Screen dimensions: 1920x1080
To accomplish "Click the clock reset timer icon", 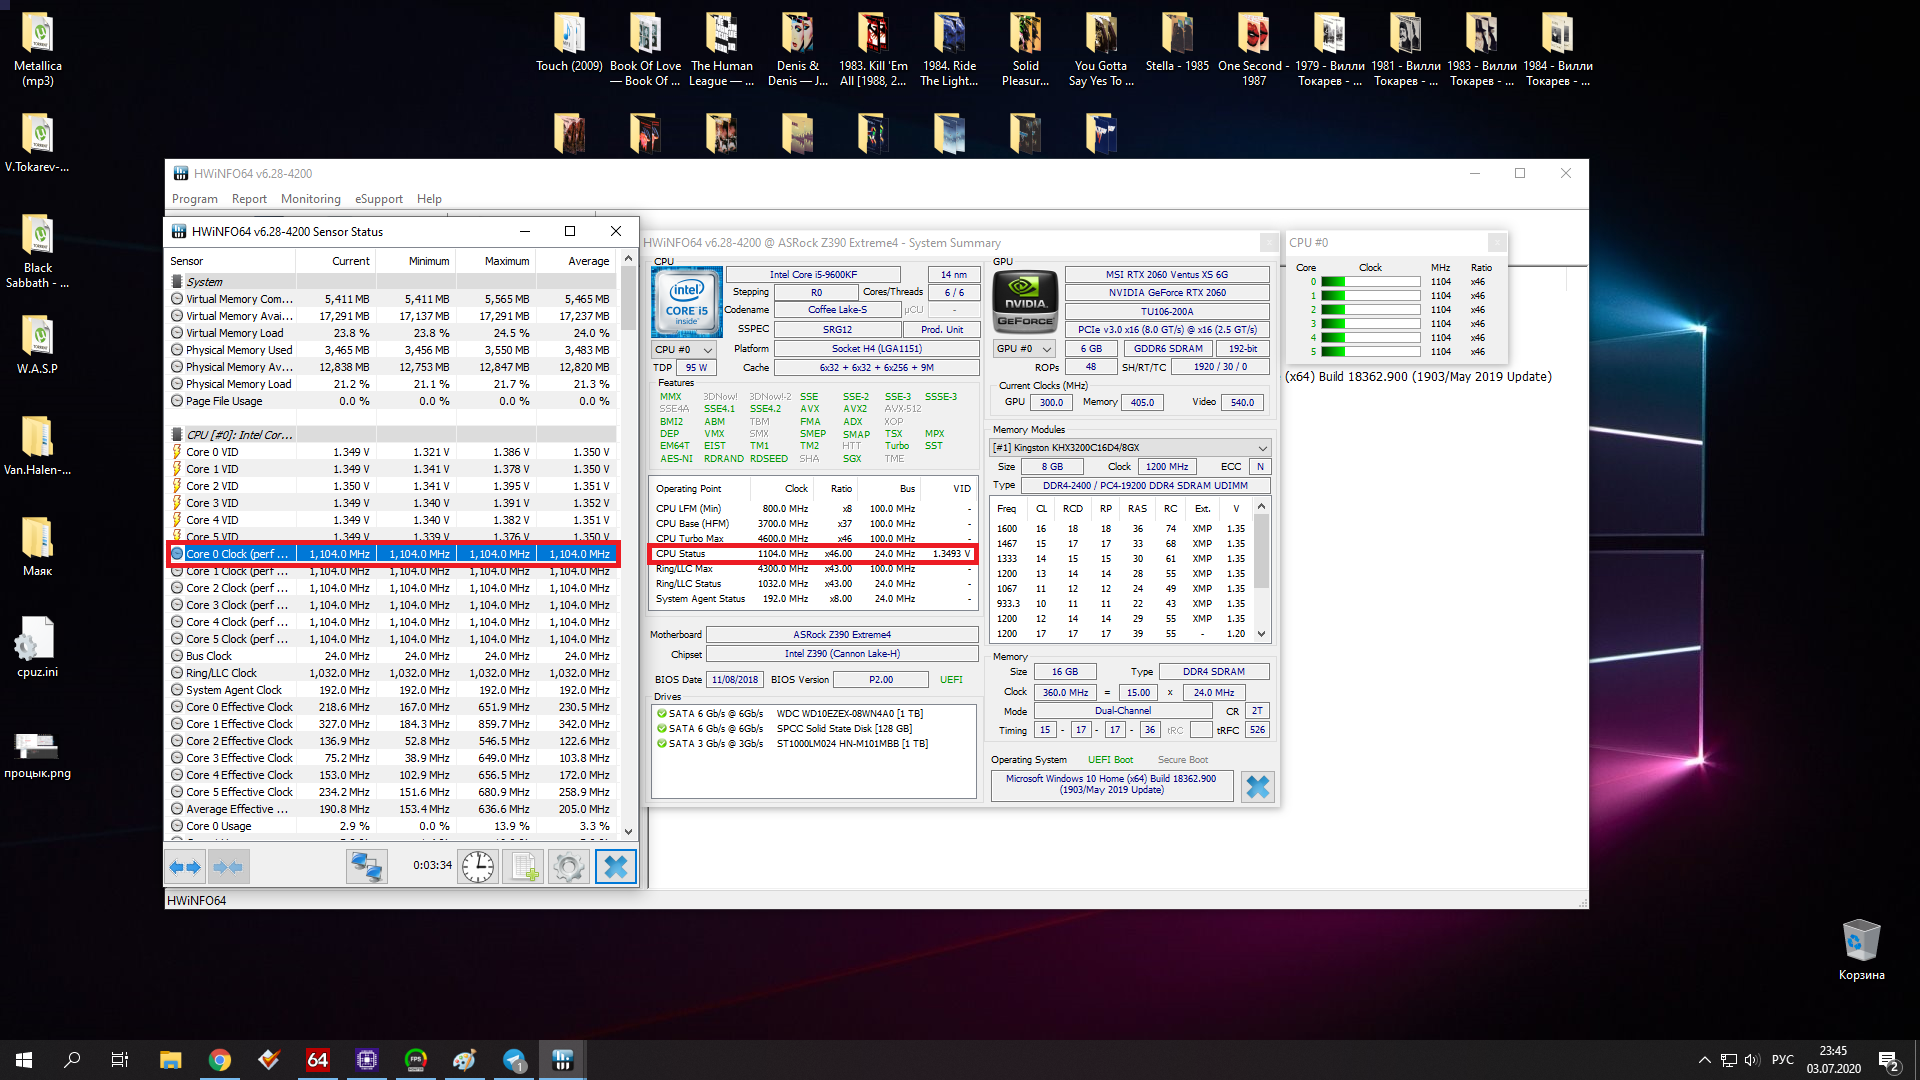I will (x=478, y=867).
